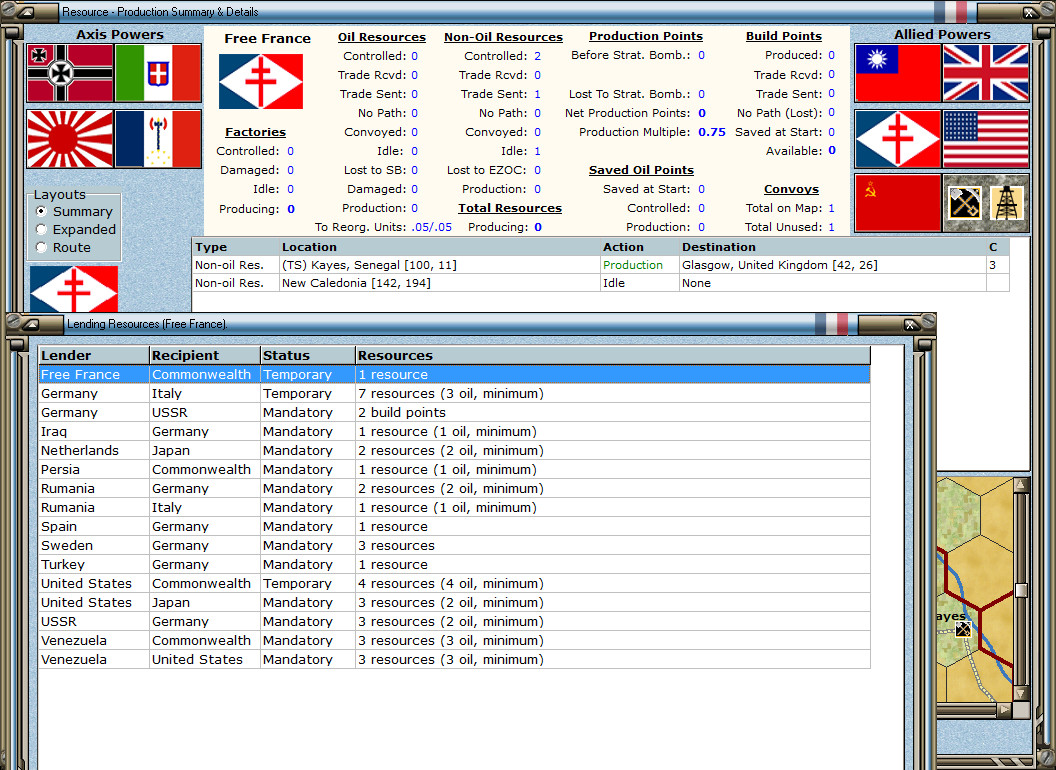Select the United States flag
The image size is (1056, 770).
pyautogui.click(x=986, y=139)
